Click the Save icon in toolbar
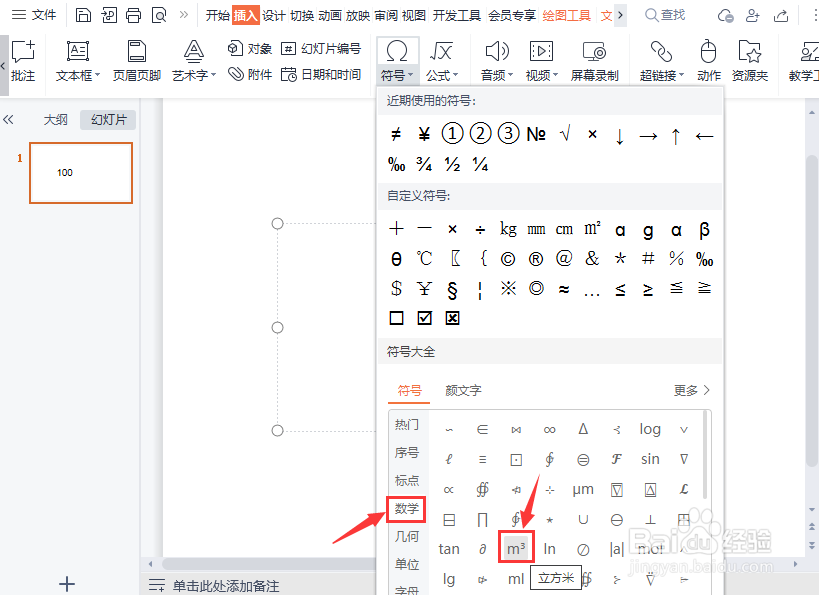 coord(83,15)
